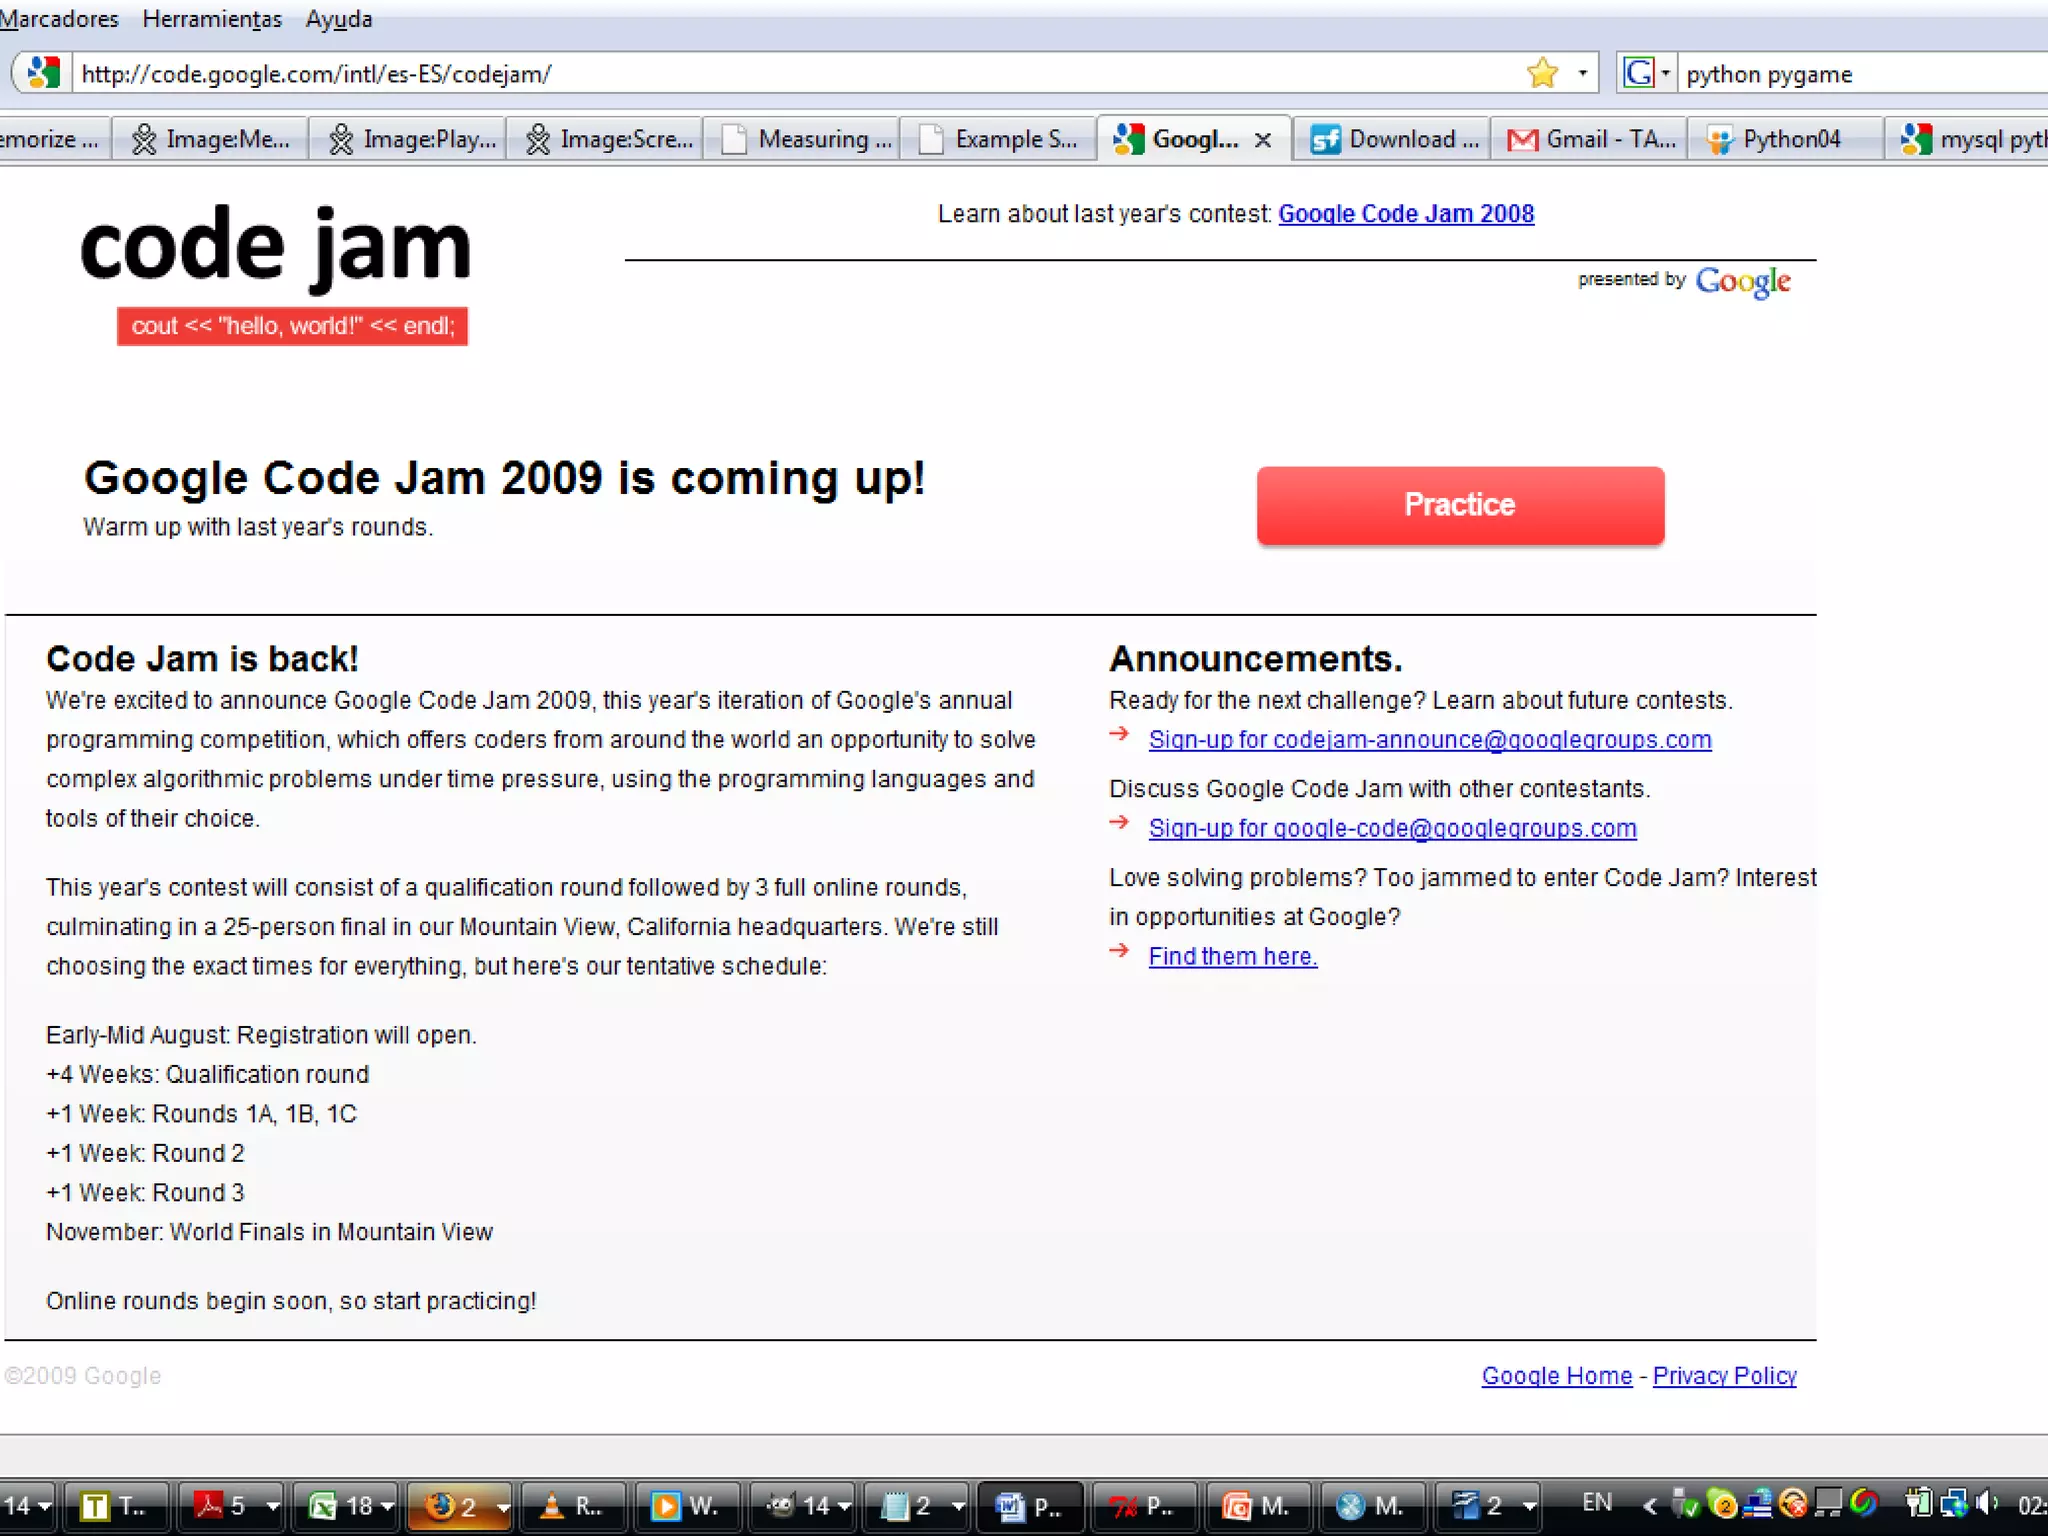Screen dimensions: 2048x1536
Task: Switch to the Word taskbar window
Action: click(x=1030, y=1506)
